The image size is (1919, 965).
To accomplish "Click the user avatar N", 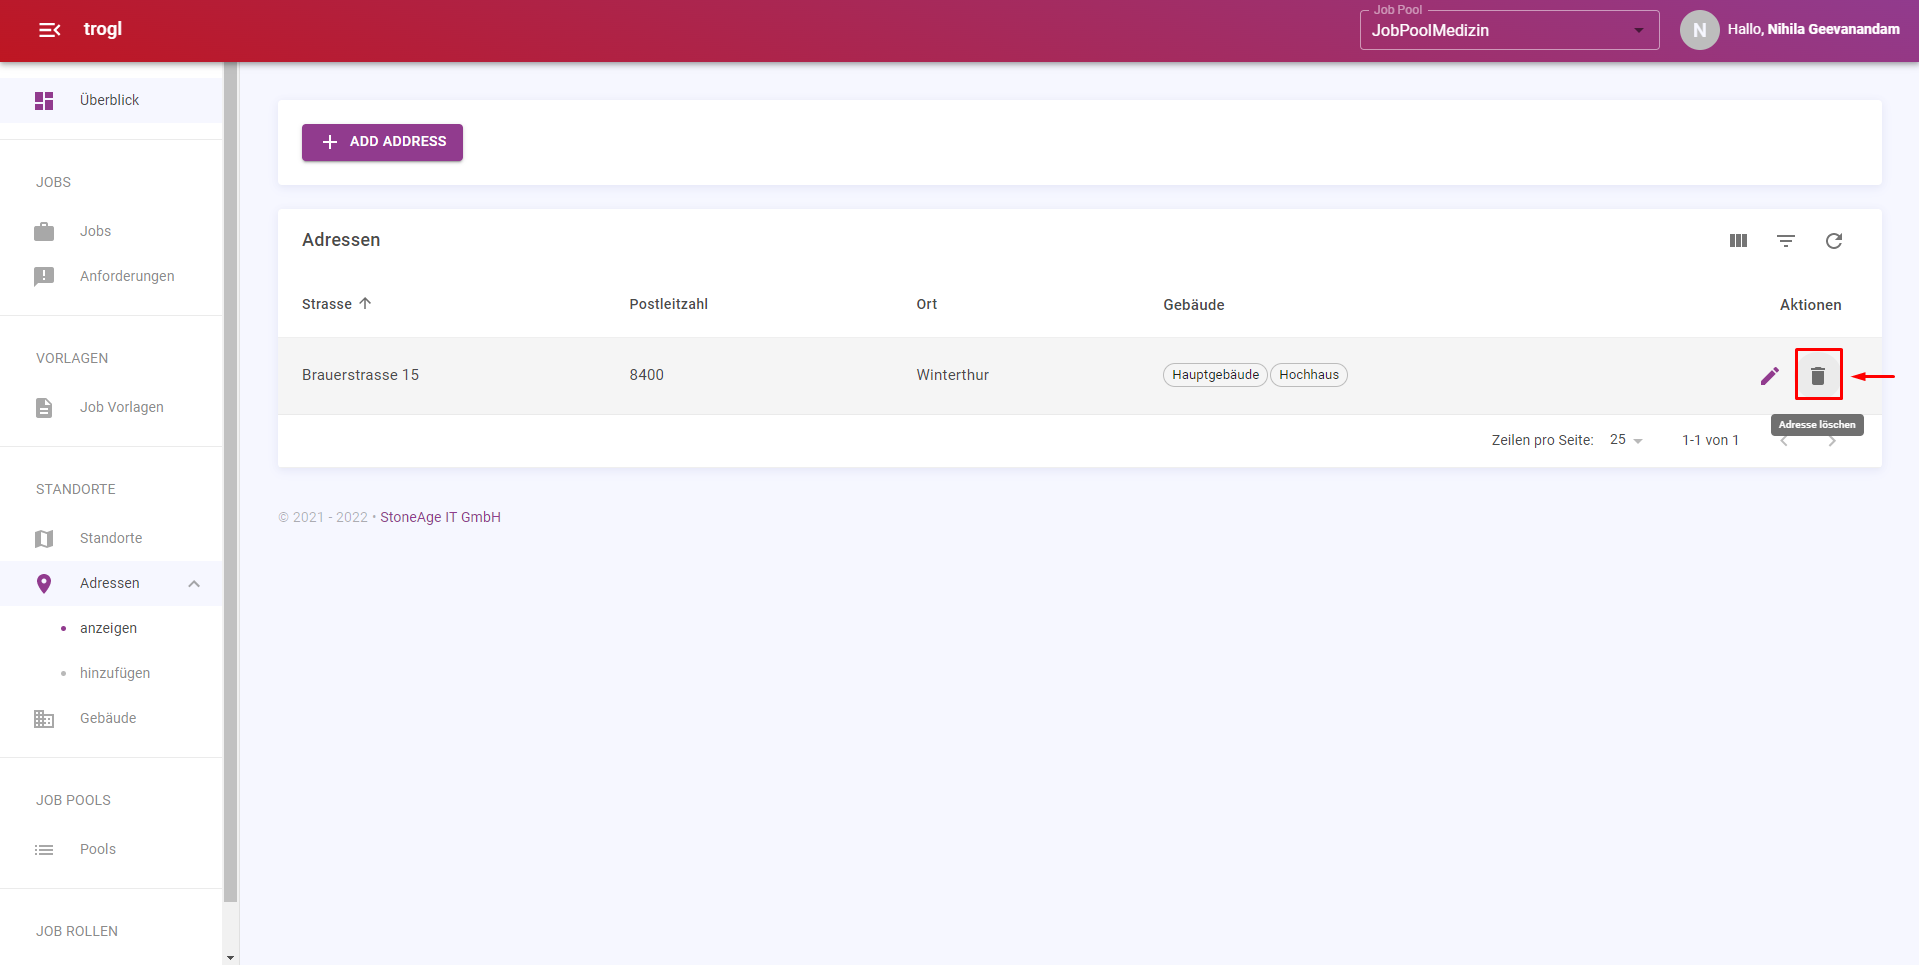I will [x=1699, y=30].
